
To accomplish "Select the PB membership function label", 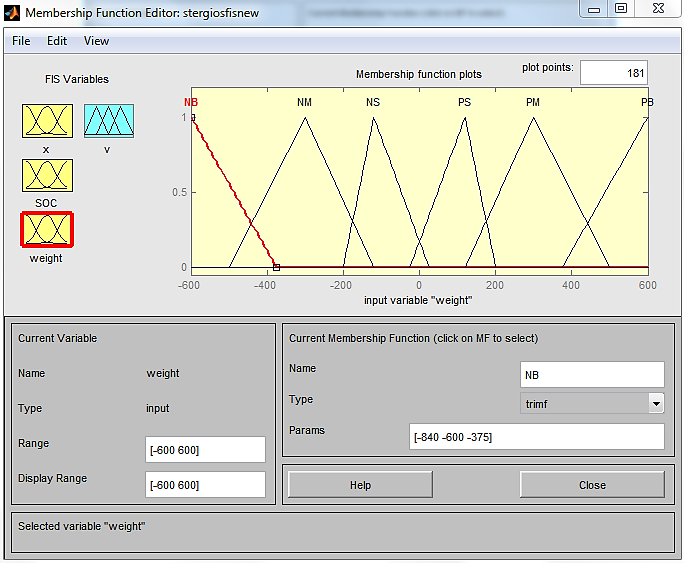I will click(647, 102).
